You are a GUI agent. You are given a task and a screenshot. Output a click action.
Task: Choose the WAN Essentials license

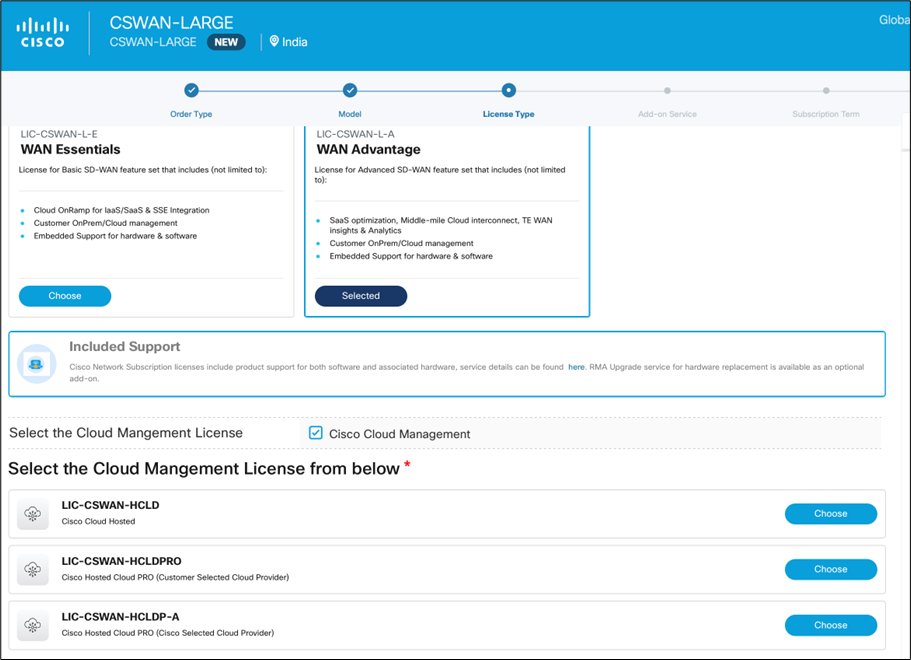(65, 296)
